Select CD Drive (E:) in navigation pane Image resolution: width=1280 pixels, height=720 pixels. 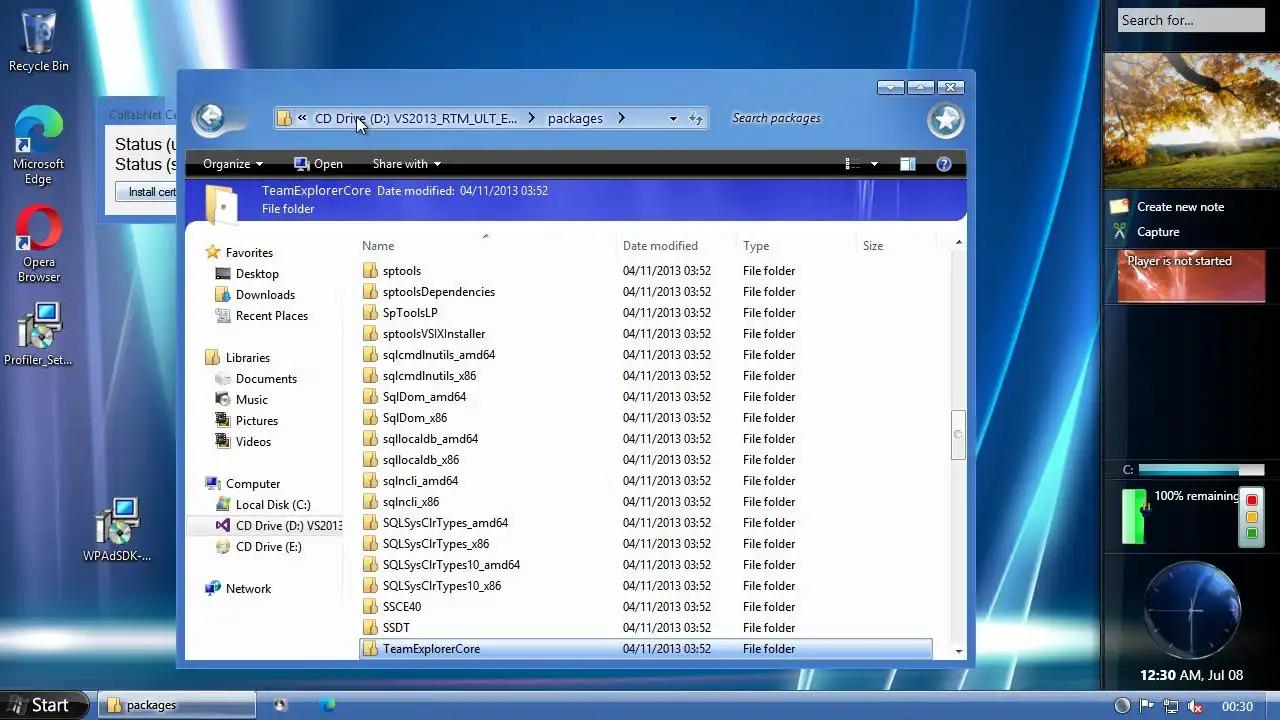[x=268, y=547]
